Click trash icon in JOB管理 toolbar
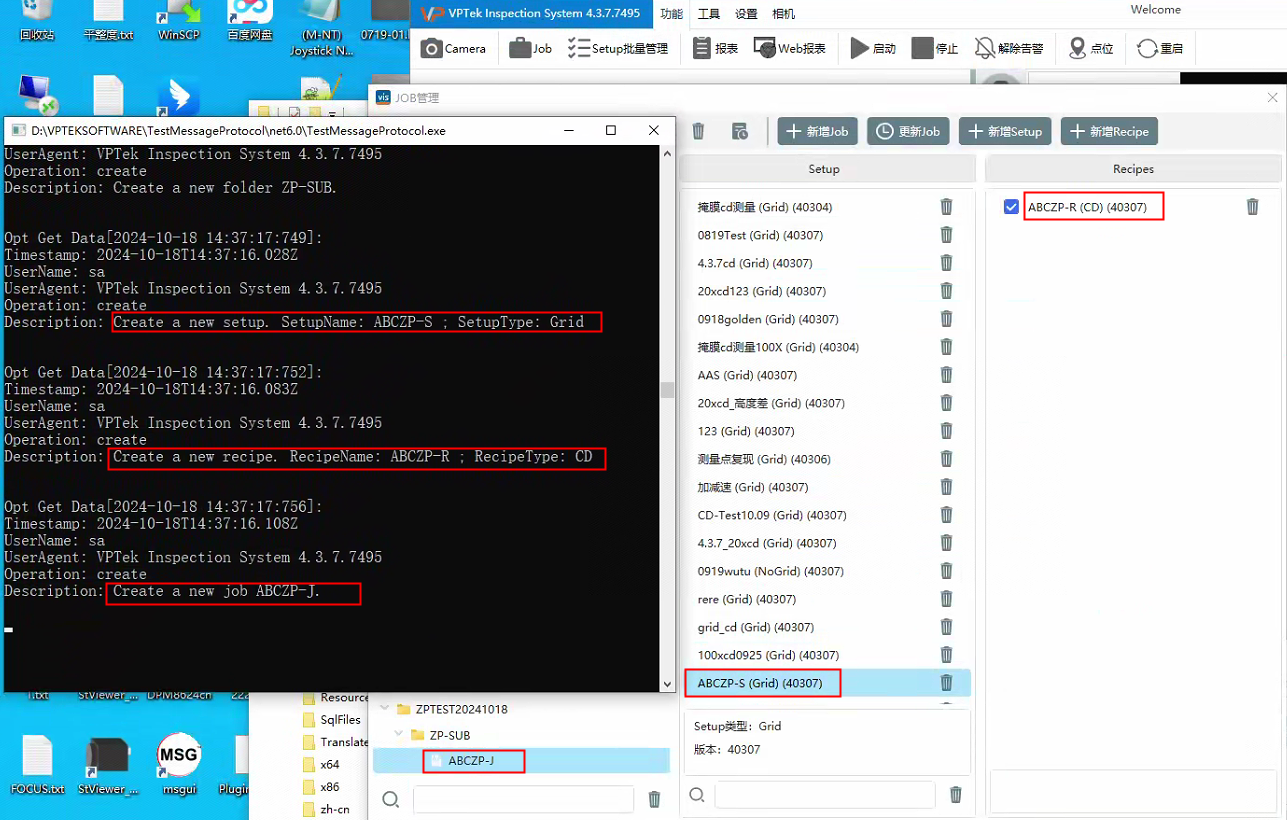1287x820 pixels. tap(699, 131)
